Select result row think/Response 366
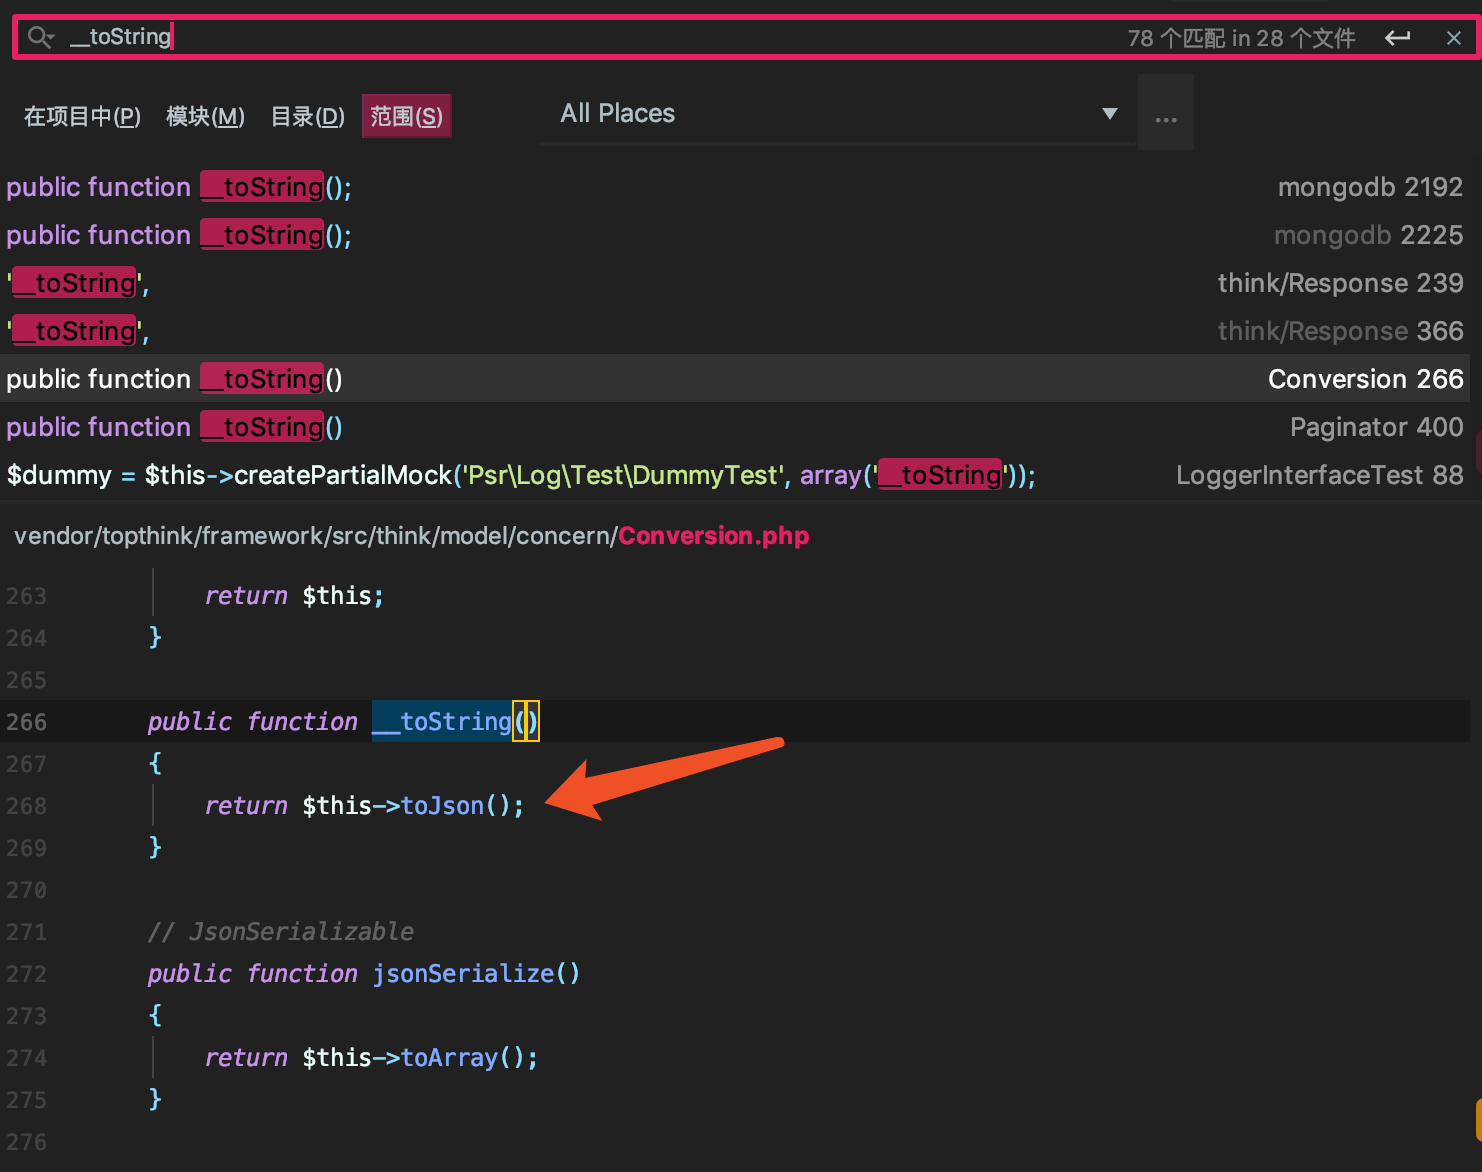Screen dimensions: 1482x1172 pos(735,331)
